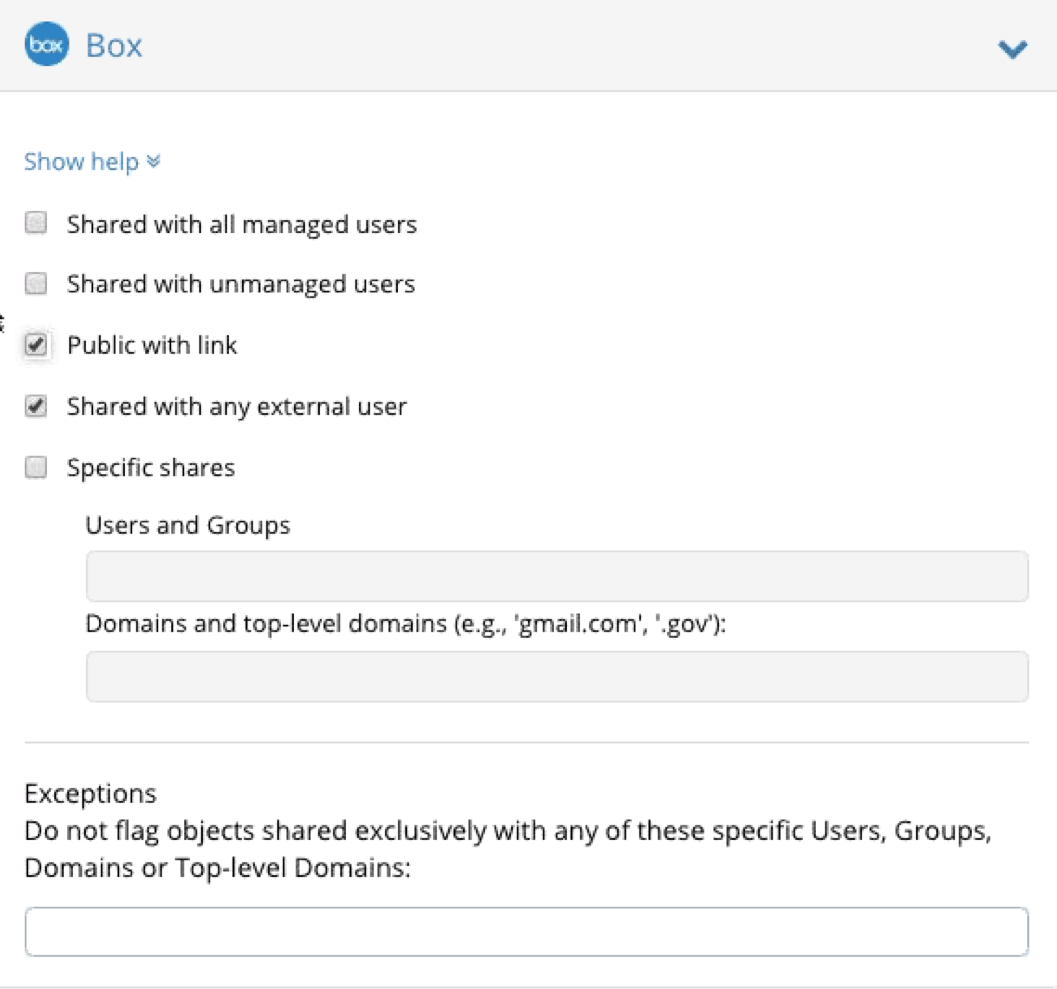1057x989 pixels.
Task: Check the Specific shares checkbox
Action: pos(36,468)
